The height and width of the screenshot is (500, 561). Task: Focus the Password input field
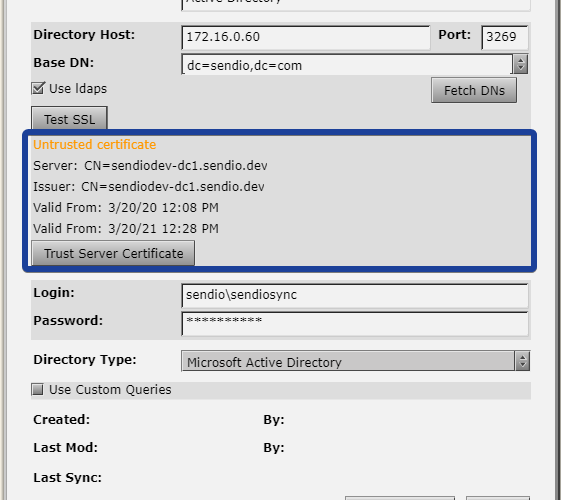coord(355,324)
